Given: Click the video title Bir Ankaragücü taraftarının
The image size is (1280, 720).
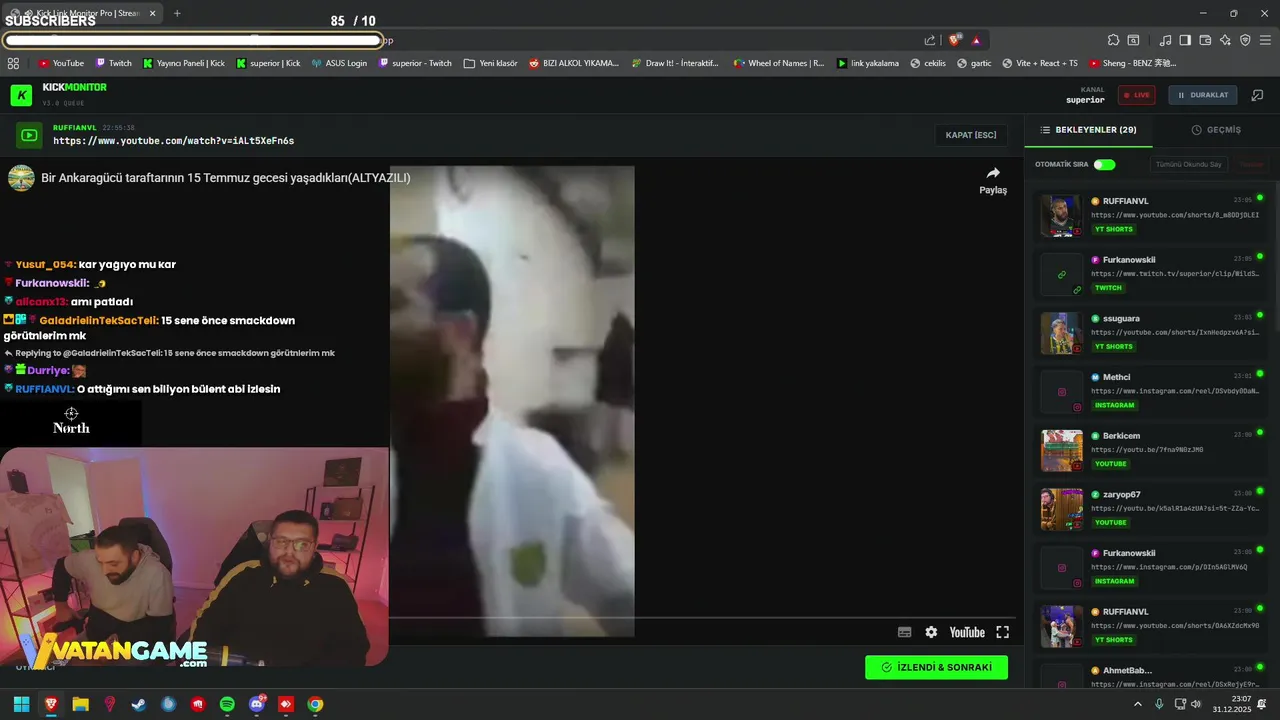Looking at the screenshot, I should (x=226, y=178).
